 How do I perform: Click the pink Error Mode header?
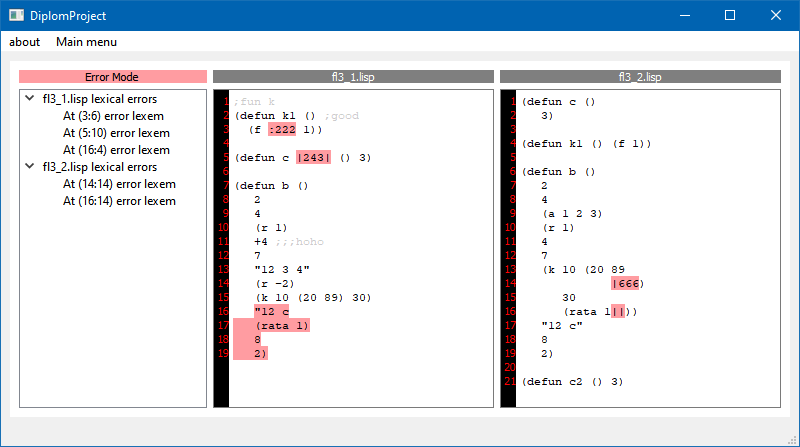pos(112,77)
